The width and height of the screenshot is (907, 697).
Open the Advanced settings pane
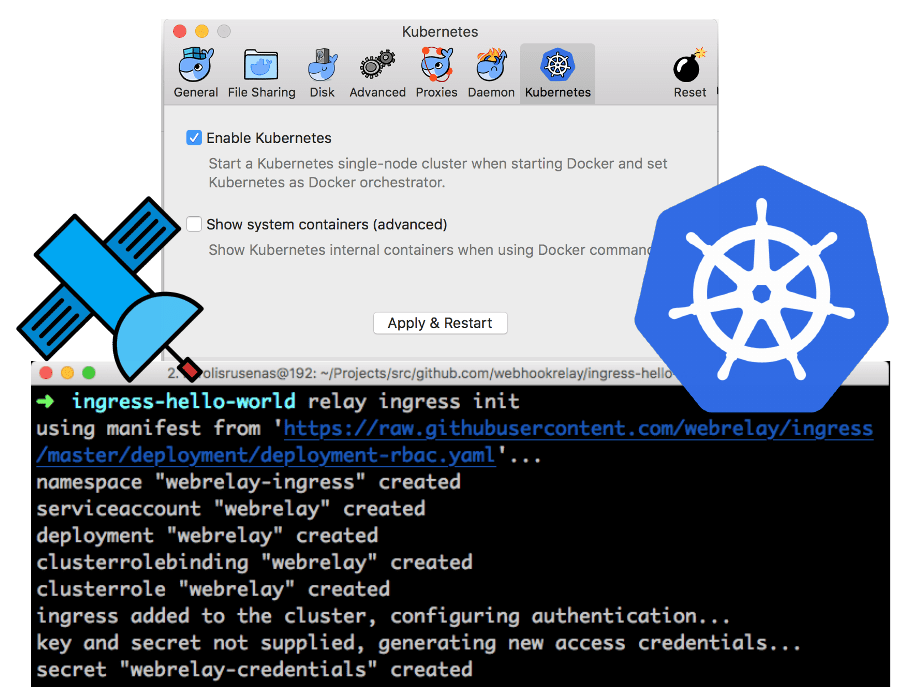pyautogui.click(x=377, y=70)
